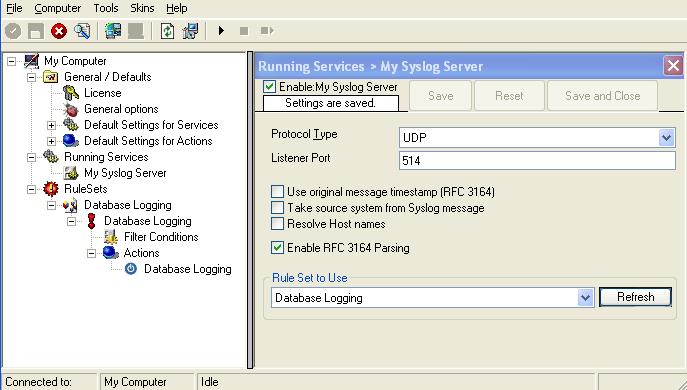Image resolution: width=687 pixels, height=390 pixels.
Task: Enable Use original message timestamp checkbox
Action: (x=277, y=192)
